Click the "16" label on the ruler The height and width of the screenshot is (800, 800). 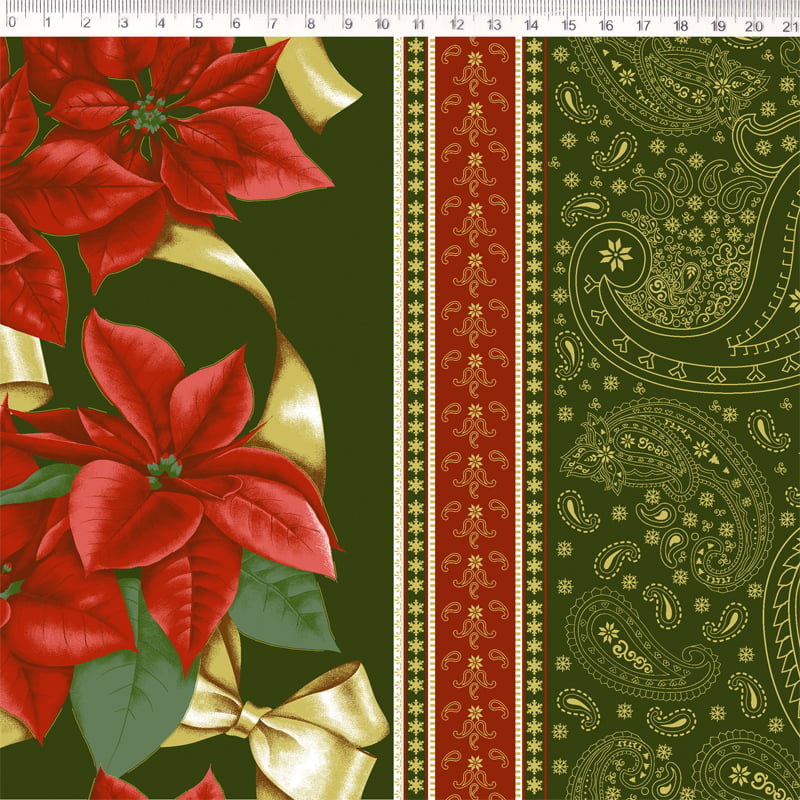click(606, 25)
